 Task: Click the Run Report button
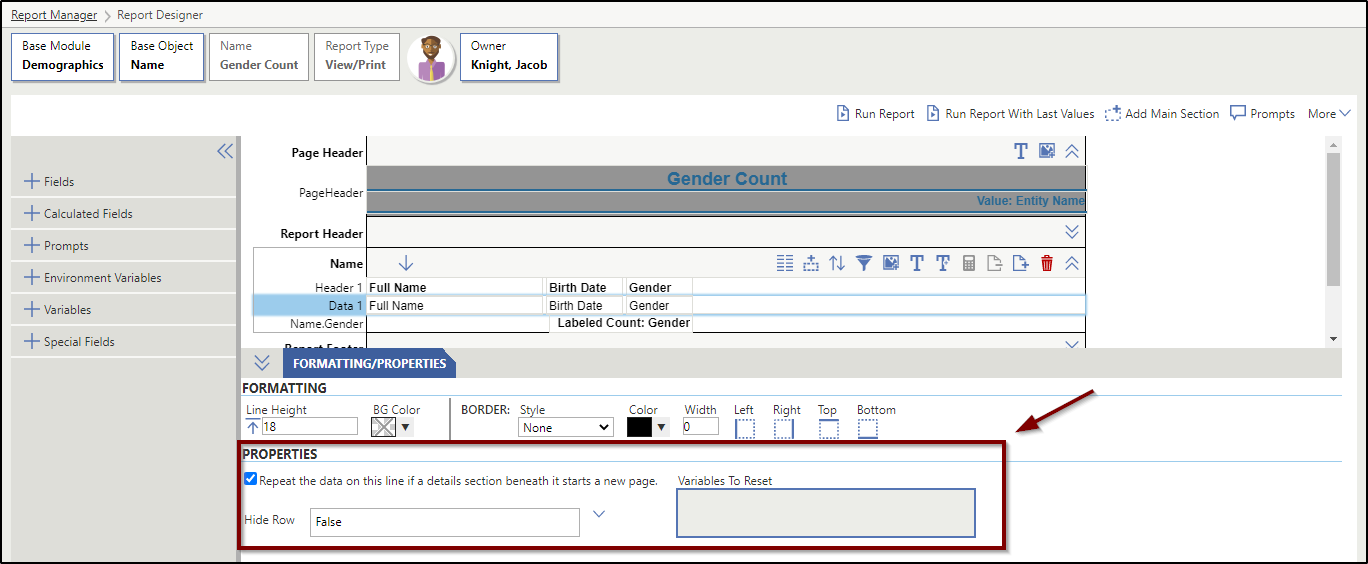pyautogui.click(x=875, y=114)
